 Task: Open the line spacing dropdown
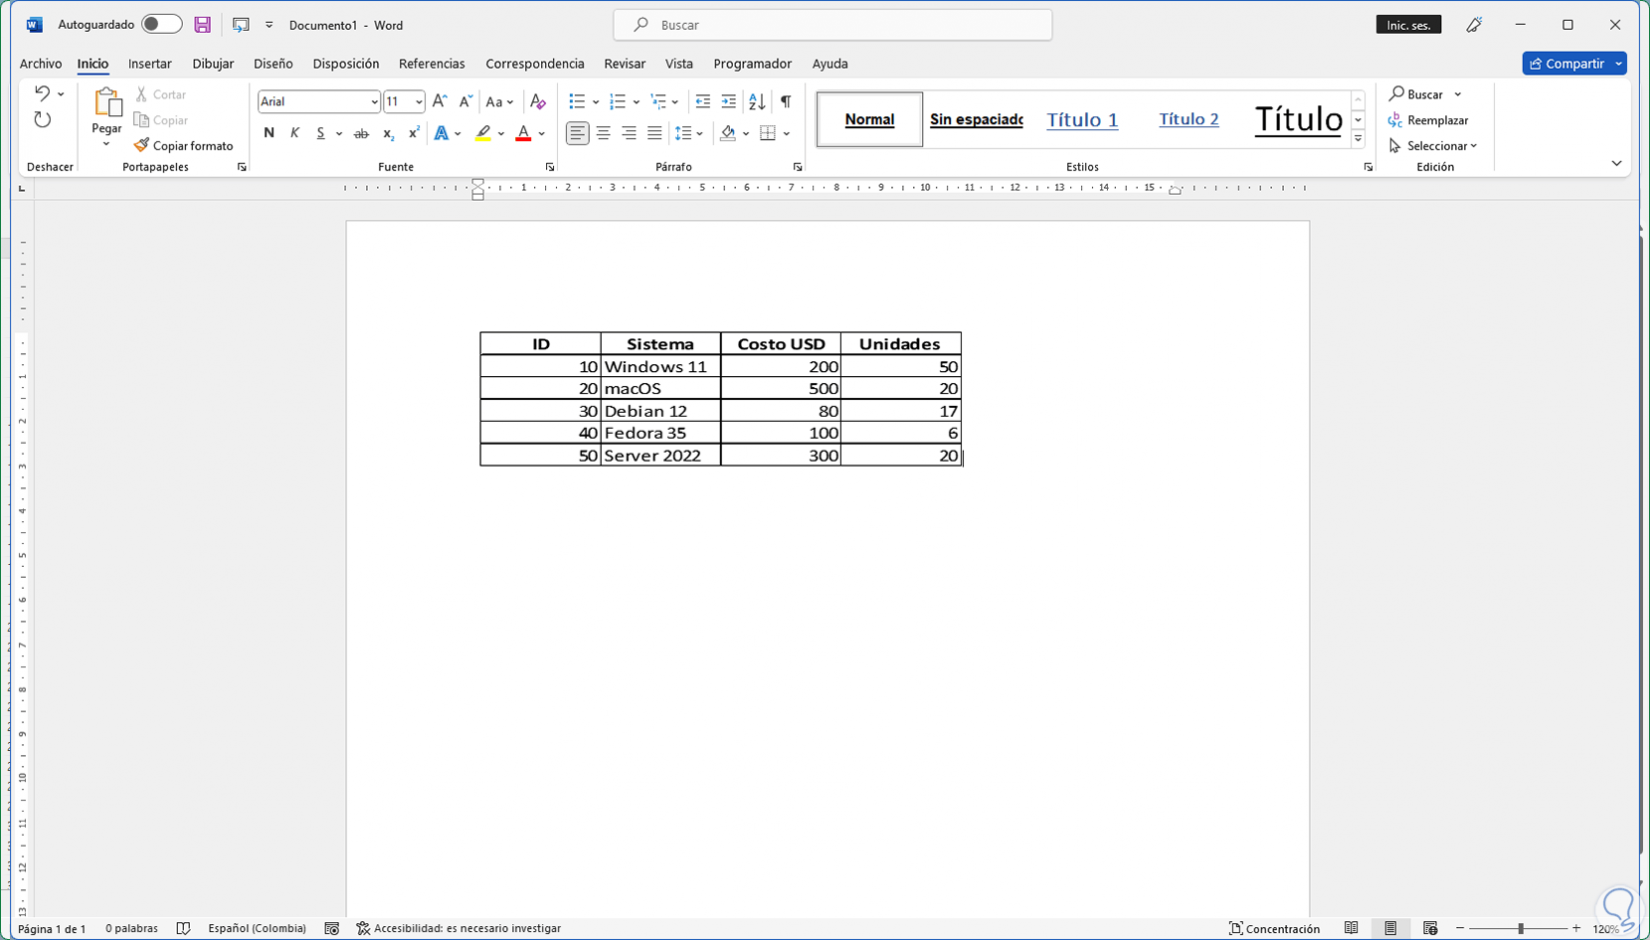coord(700,133)
